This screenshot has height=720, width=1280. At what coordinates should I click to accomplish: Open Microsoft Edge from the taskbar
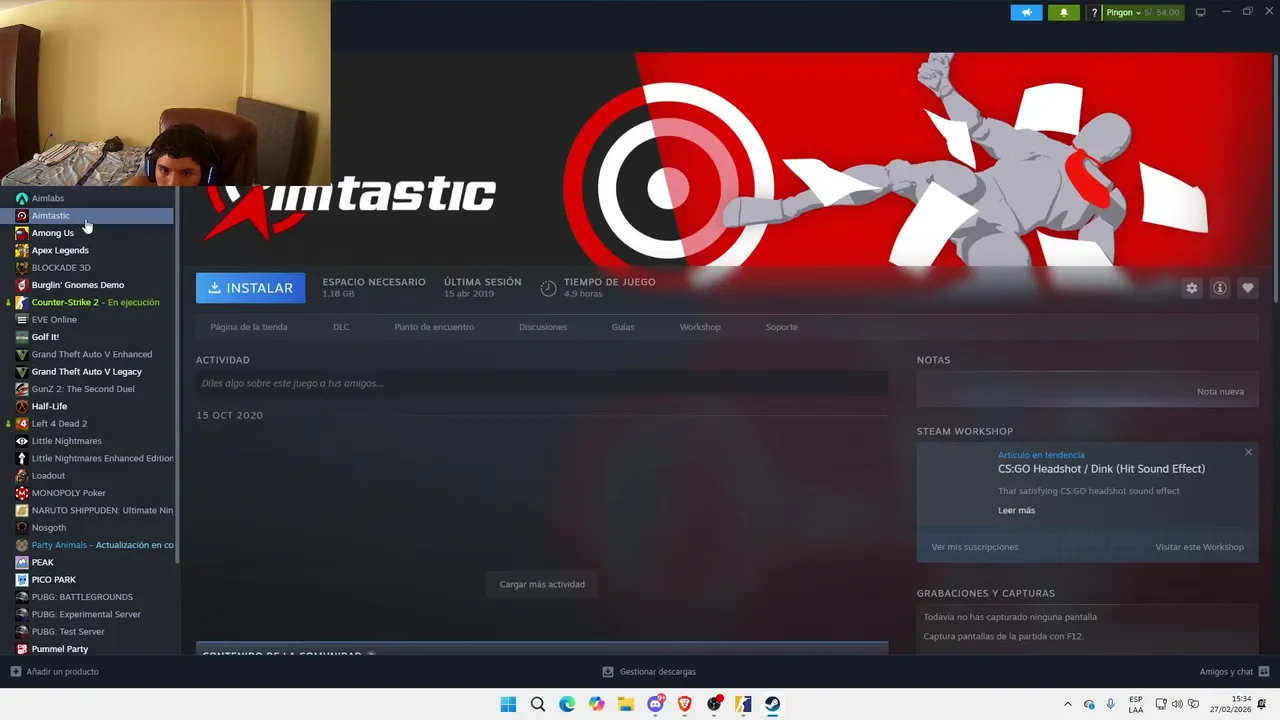pyautogui.click(x=567, y=704)
